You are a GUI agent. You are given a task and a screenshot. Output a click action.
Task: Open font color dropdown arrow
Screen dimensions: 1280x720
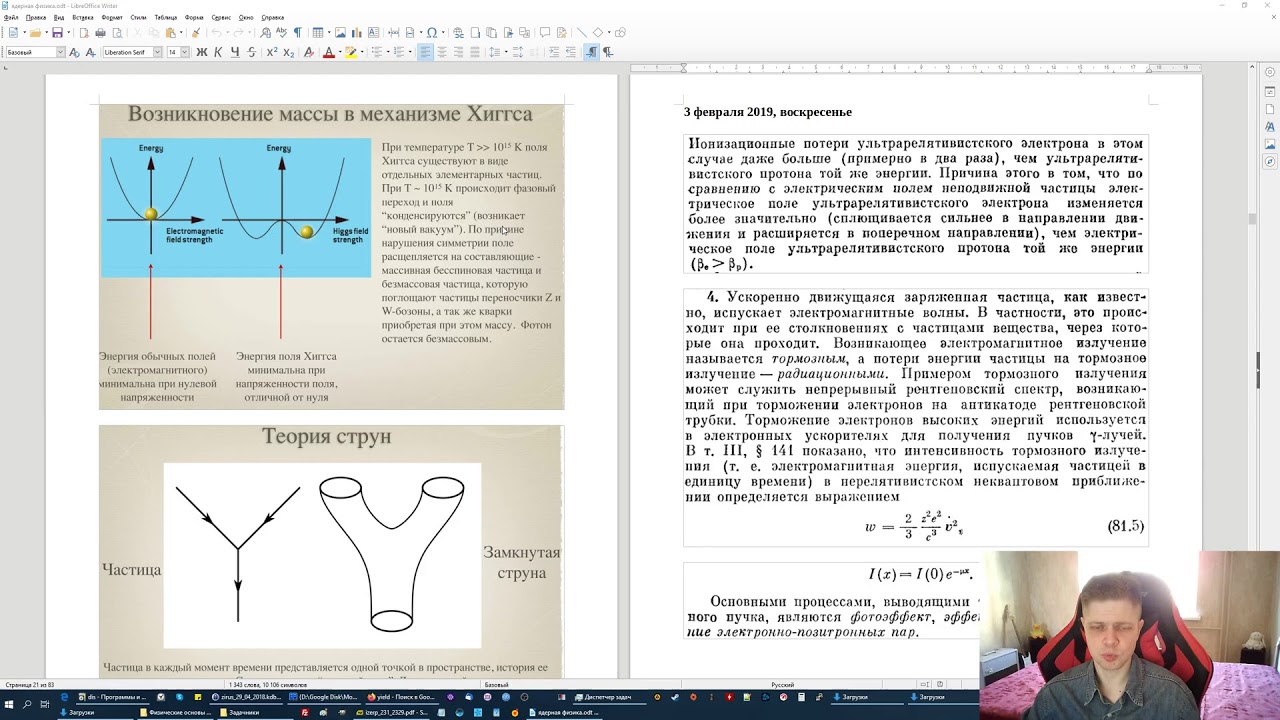(339, 52)
